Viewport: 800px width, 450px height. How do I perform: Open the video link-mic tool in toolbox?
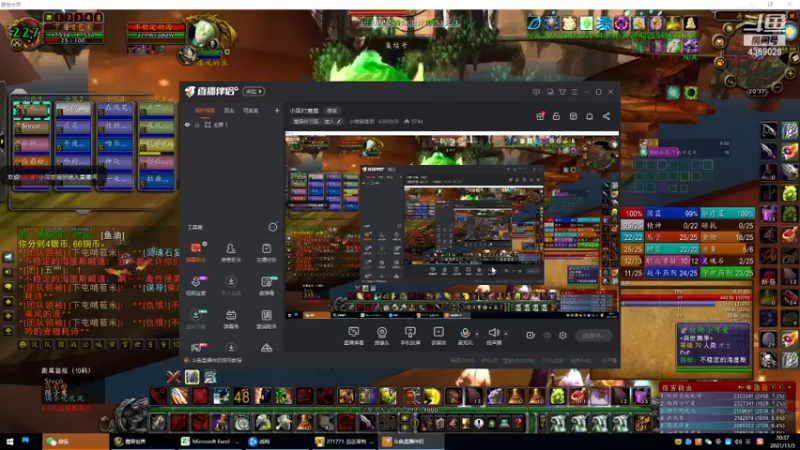(x=196, y=285)
